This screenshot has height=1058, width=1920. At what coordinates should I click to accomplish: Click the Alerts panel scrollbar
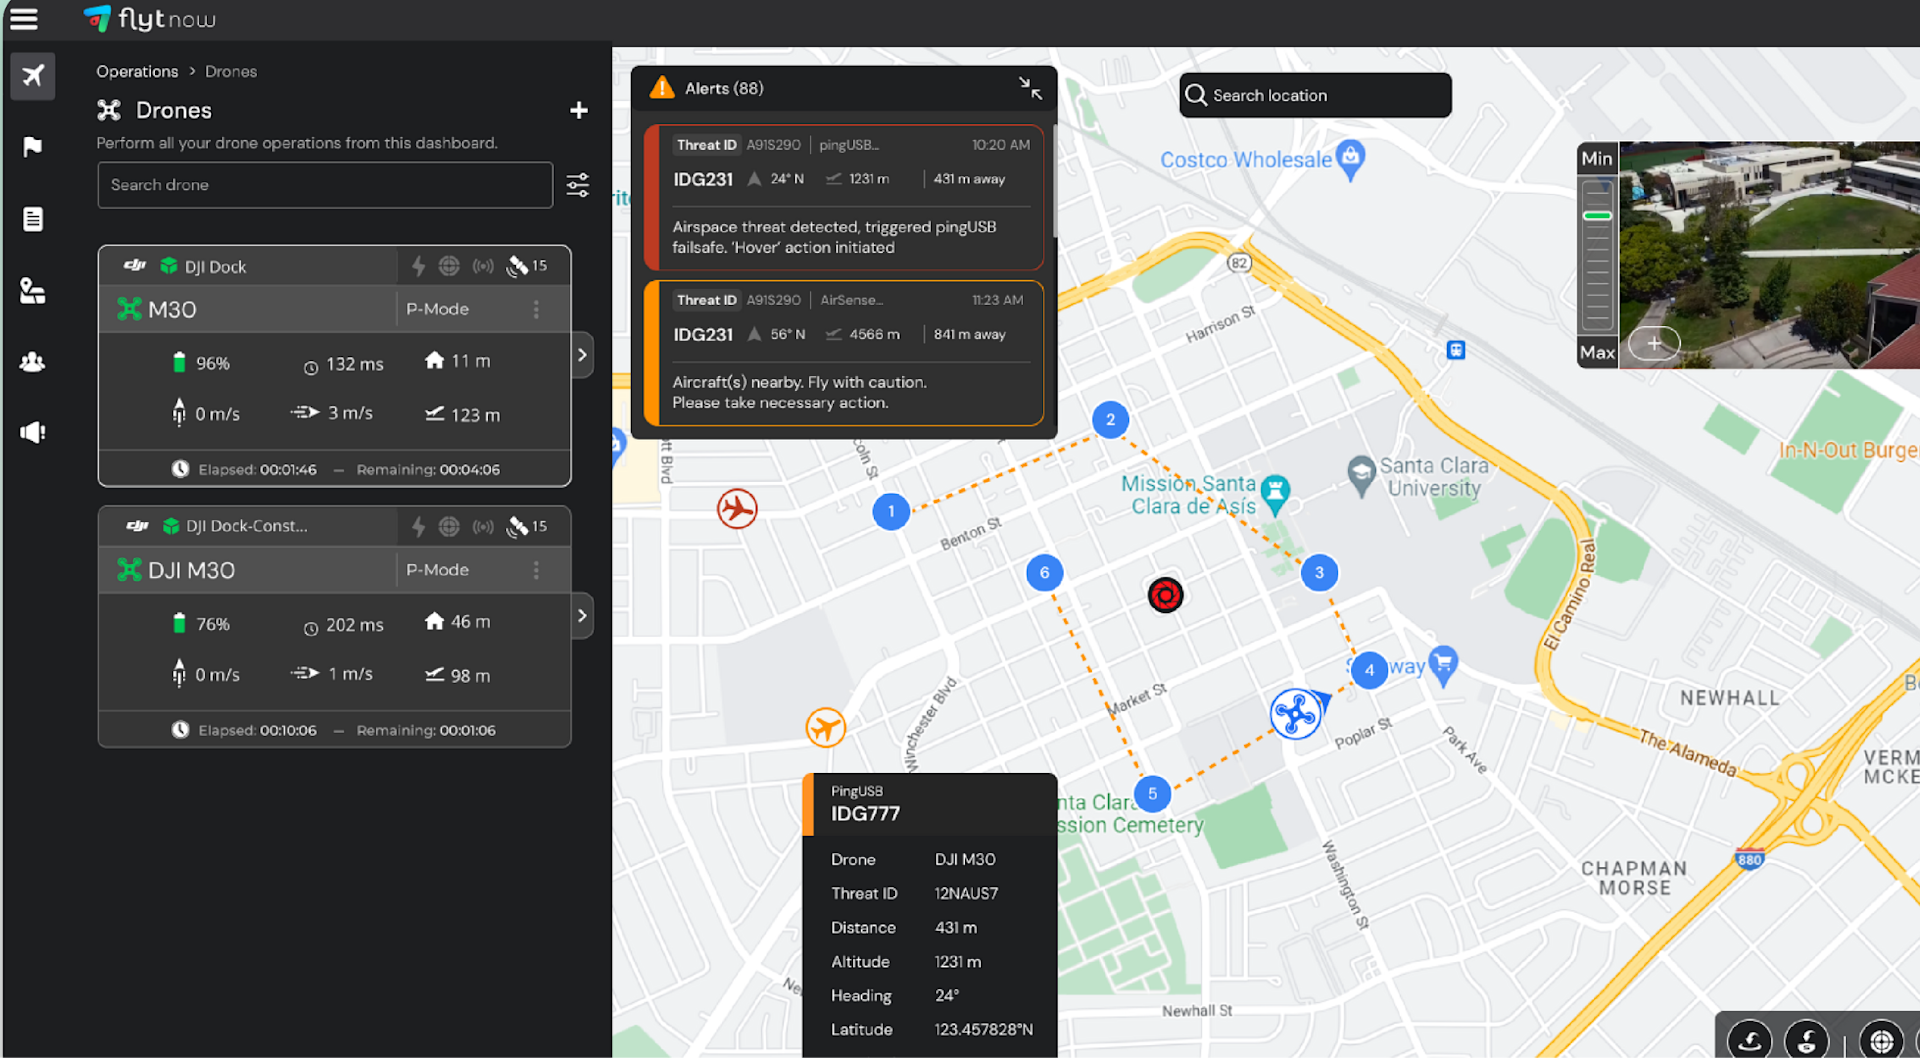coord(1055,180)
